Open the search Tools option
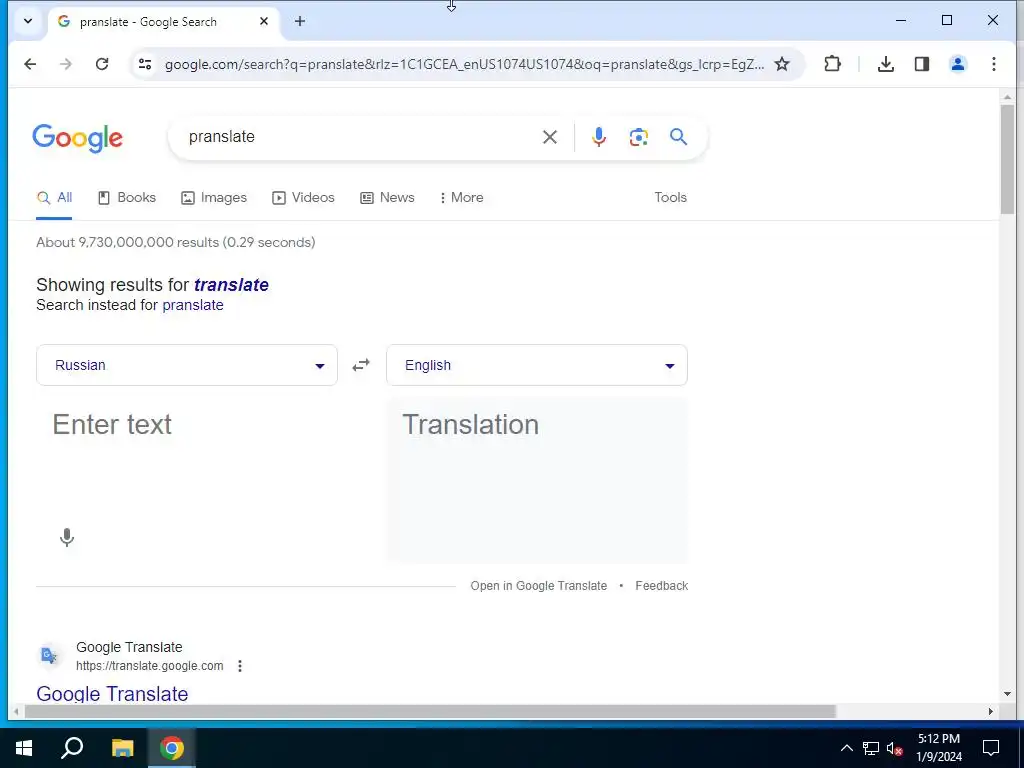The height and width of the screenshot is (768, 1024). (671, 197)
